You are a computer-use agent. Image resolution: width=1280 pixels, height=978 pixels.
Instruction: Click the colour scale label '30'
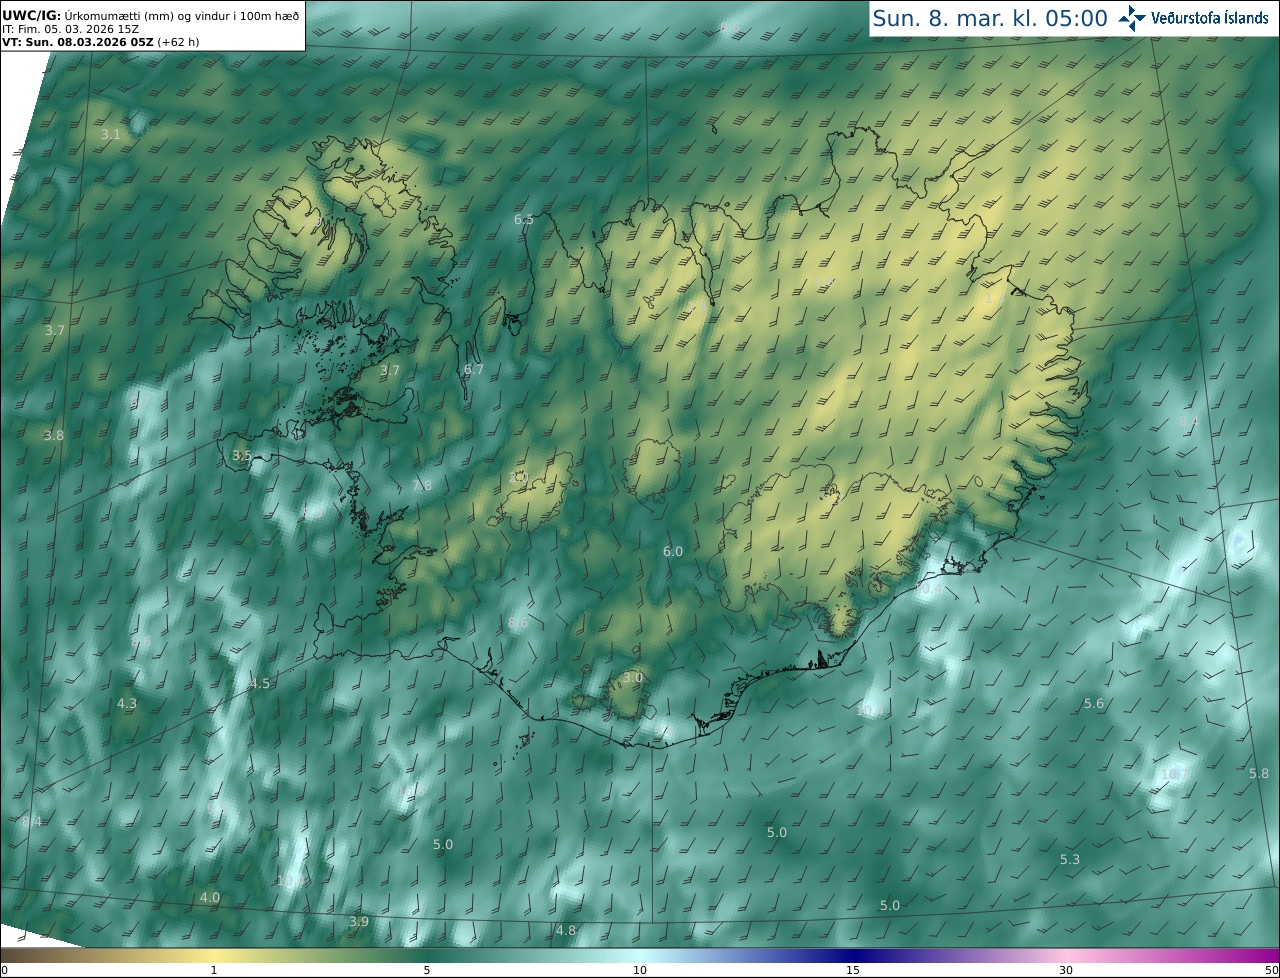pyautogui.click(x=1066, y=970)
